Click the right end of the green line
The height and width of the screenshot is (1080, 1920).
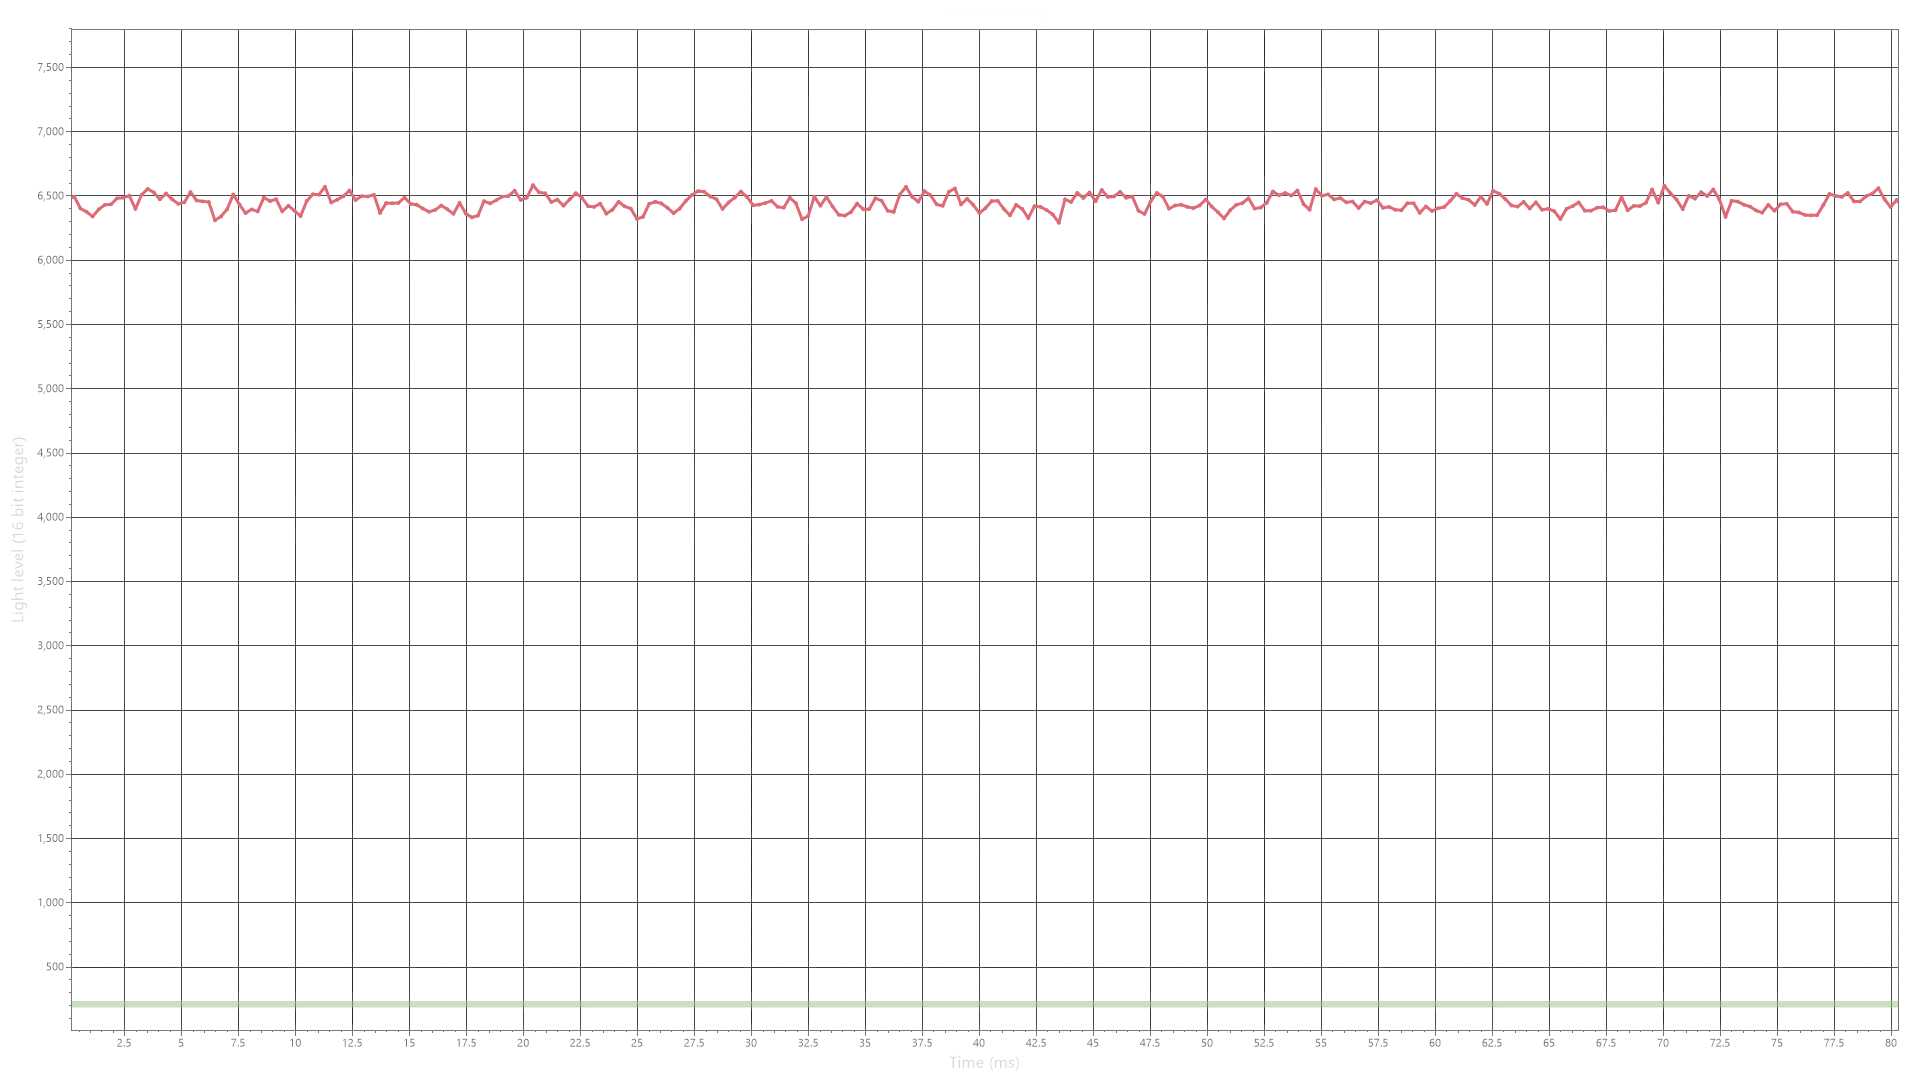[x=1894, y=1003]
